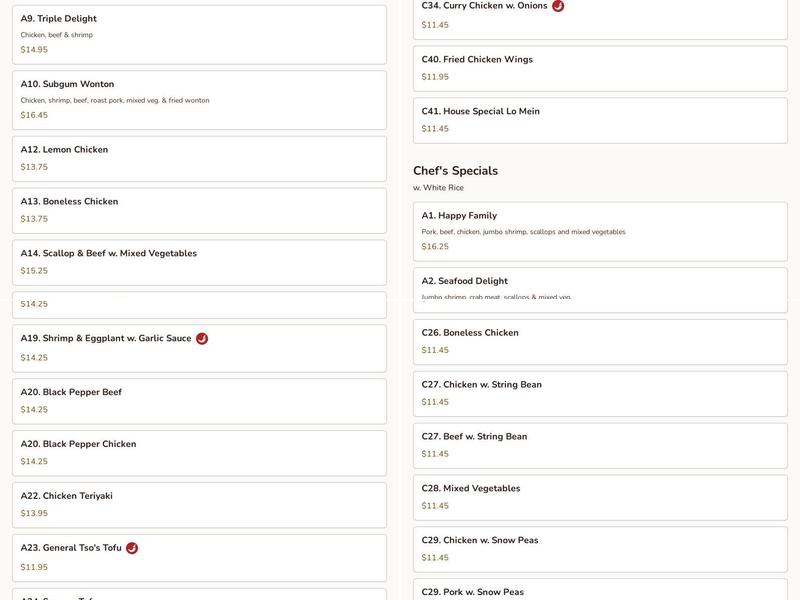Choose C27. Chicken w. String Bean
The height and width of the screenshot is (600, 800).
[600, 393]
